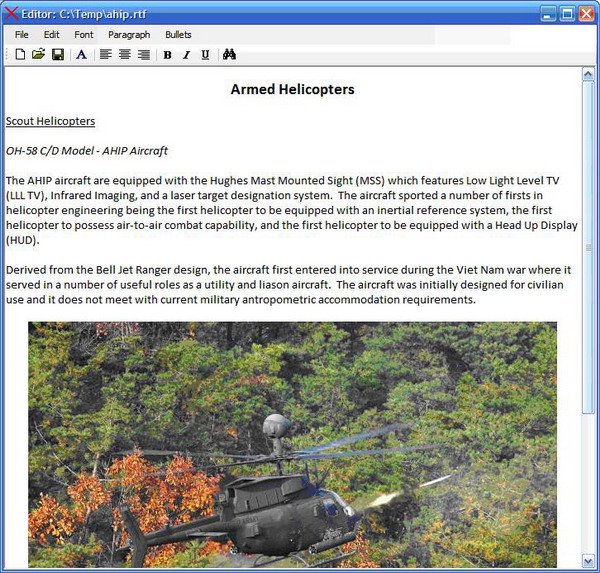Open the Font menu
Image resolution: width=600 pixels, height=573 pixels.
84,35
